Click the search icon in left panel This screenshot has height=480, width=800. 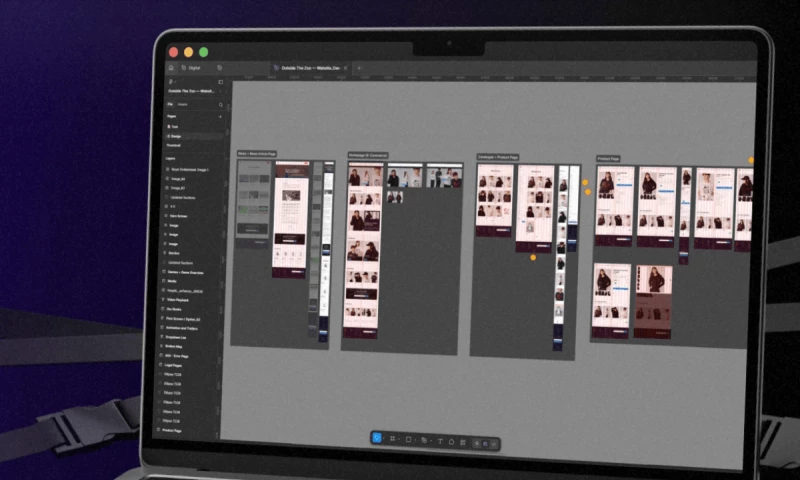click(221, 104)
